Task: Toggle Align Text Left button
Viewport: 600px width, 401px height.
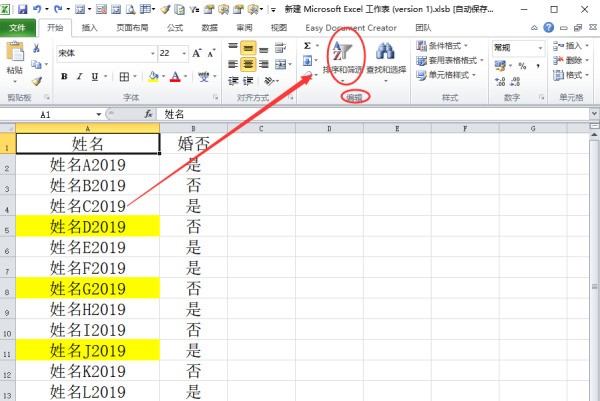Action: point(233,64)
